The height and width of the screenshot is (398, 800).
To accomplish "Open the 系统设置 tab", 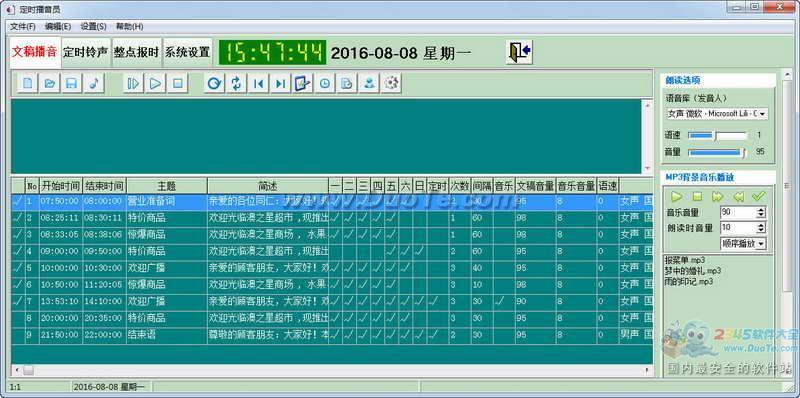I will 187,52.
